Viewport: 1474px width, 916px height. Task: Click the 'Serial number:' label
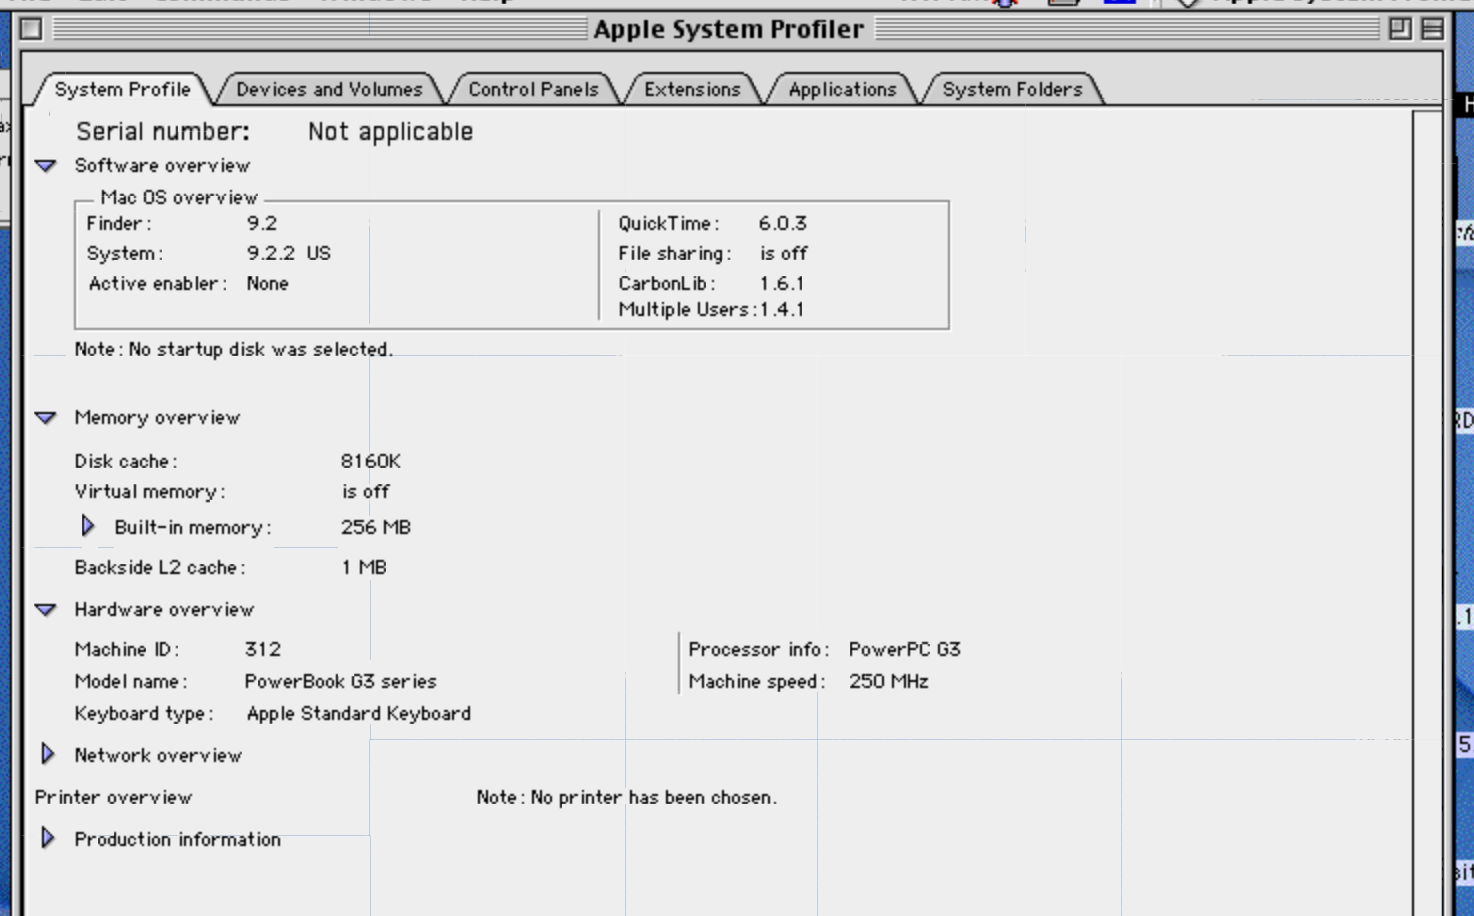pos(163,132)
